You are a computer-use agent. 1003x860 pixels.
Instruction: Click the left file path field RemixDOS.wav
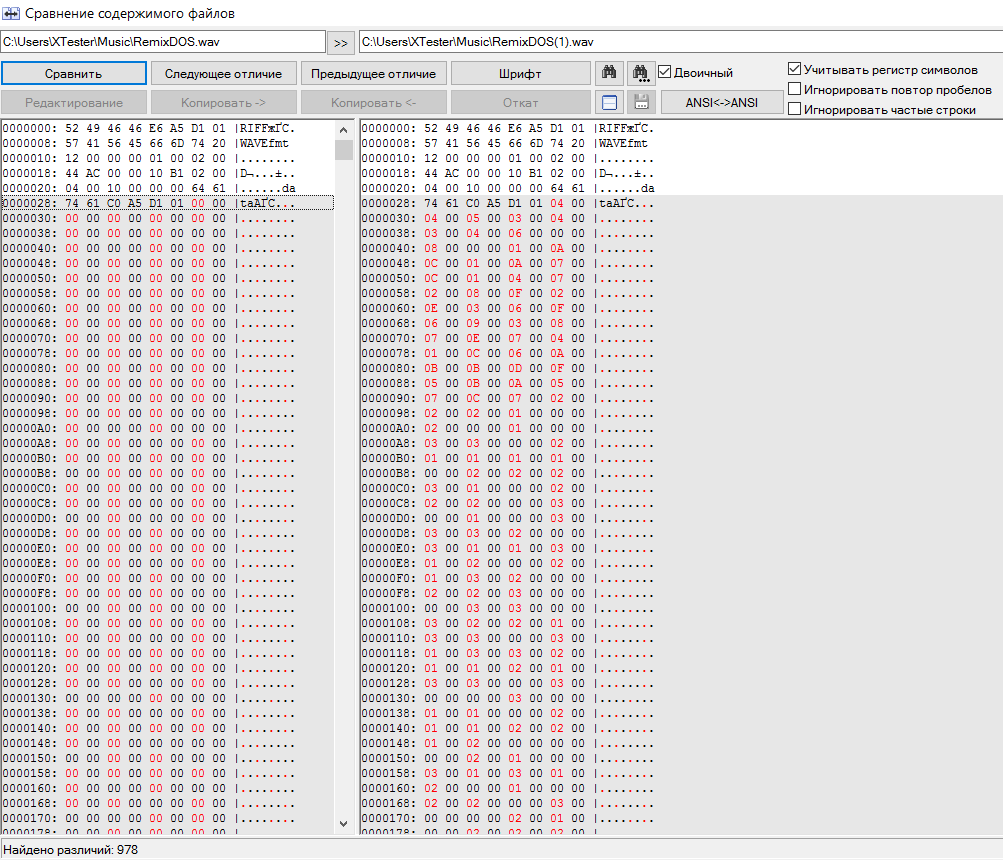point(163,42)
